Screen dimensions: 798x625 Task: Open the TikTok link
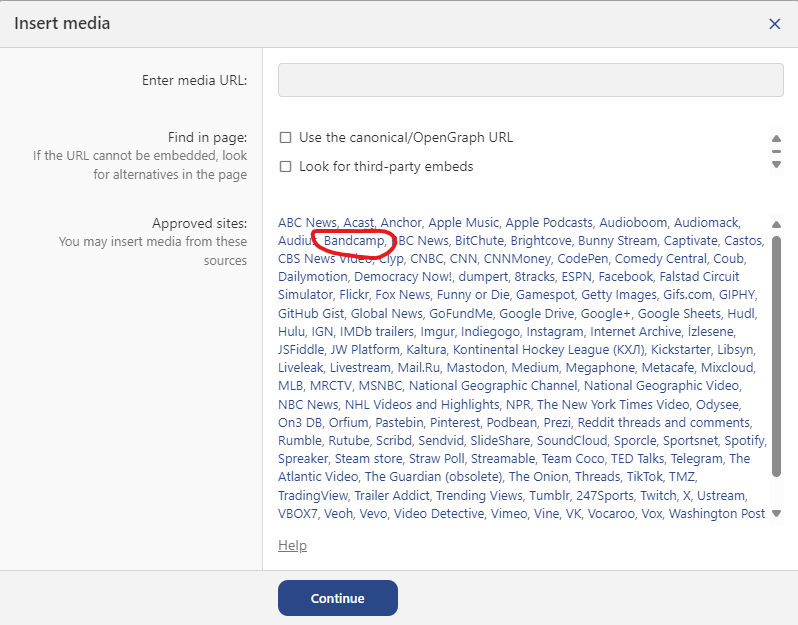pos(644,476)
